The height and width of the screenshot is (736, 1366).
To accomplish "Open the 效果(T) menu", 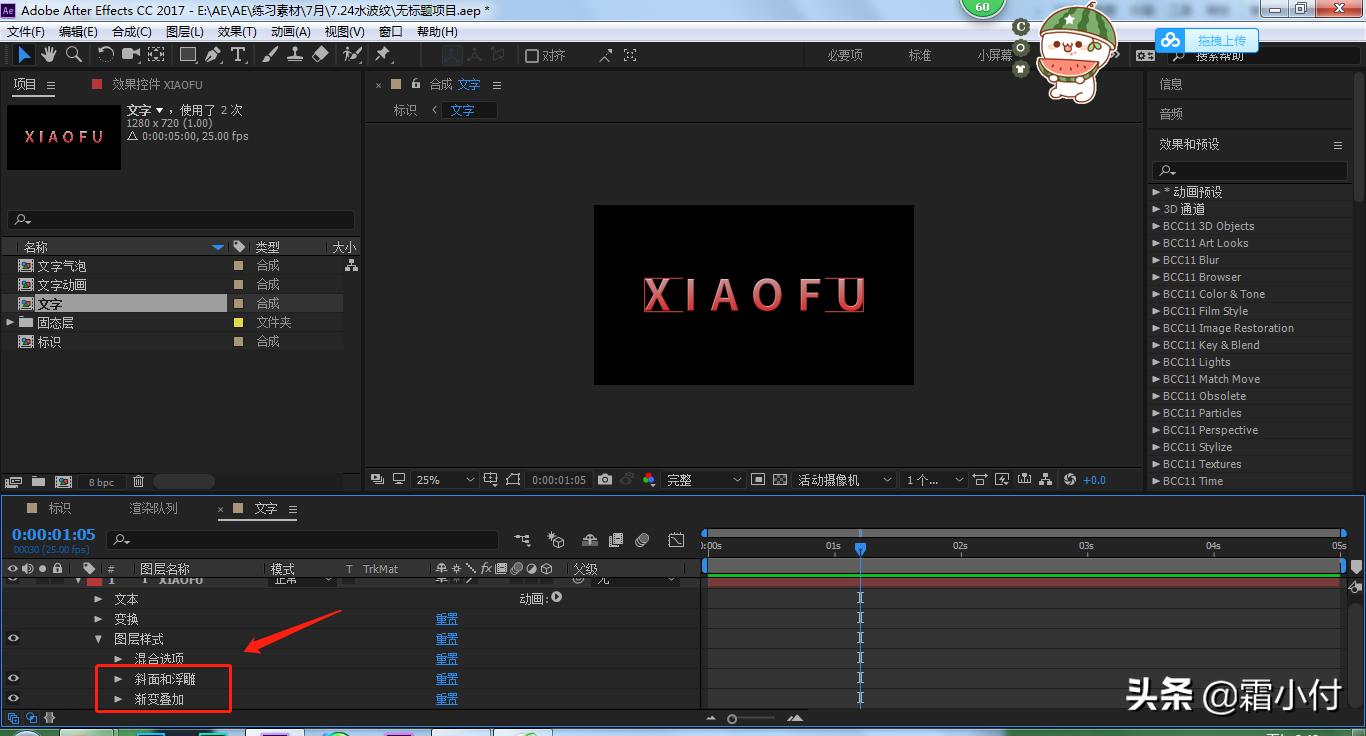I will click(x=237, y=32).
